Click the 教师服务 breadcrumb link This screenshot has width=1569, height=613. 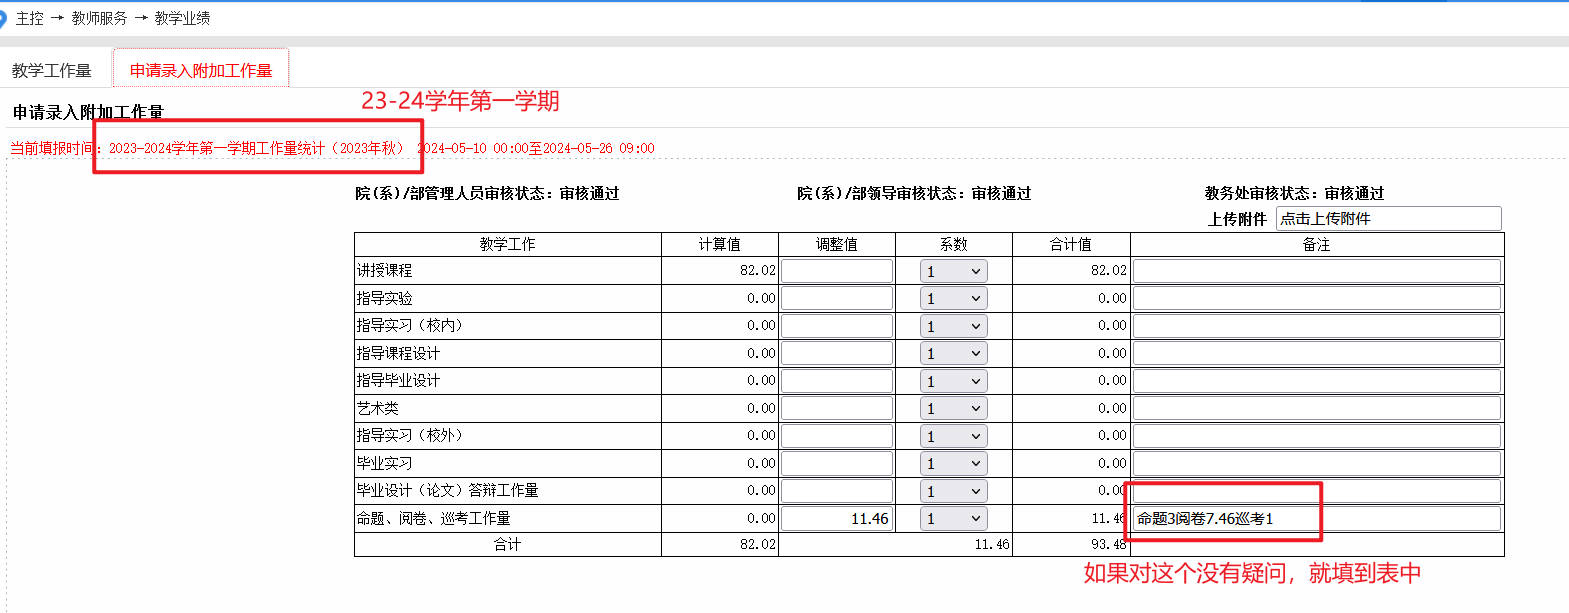point(99,18)
